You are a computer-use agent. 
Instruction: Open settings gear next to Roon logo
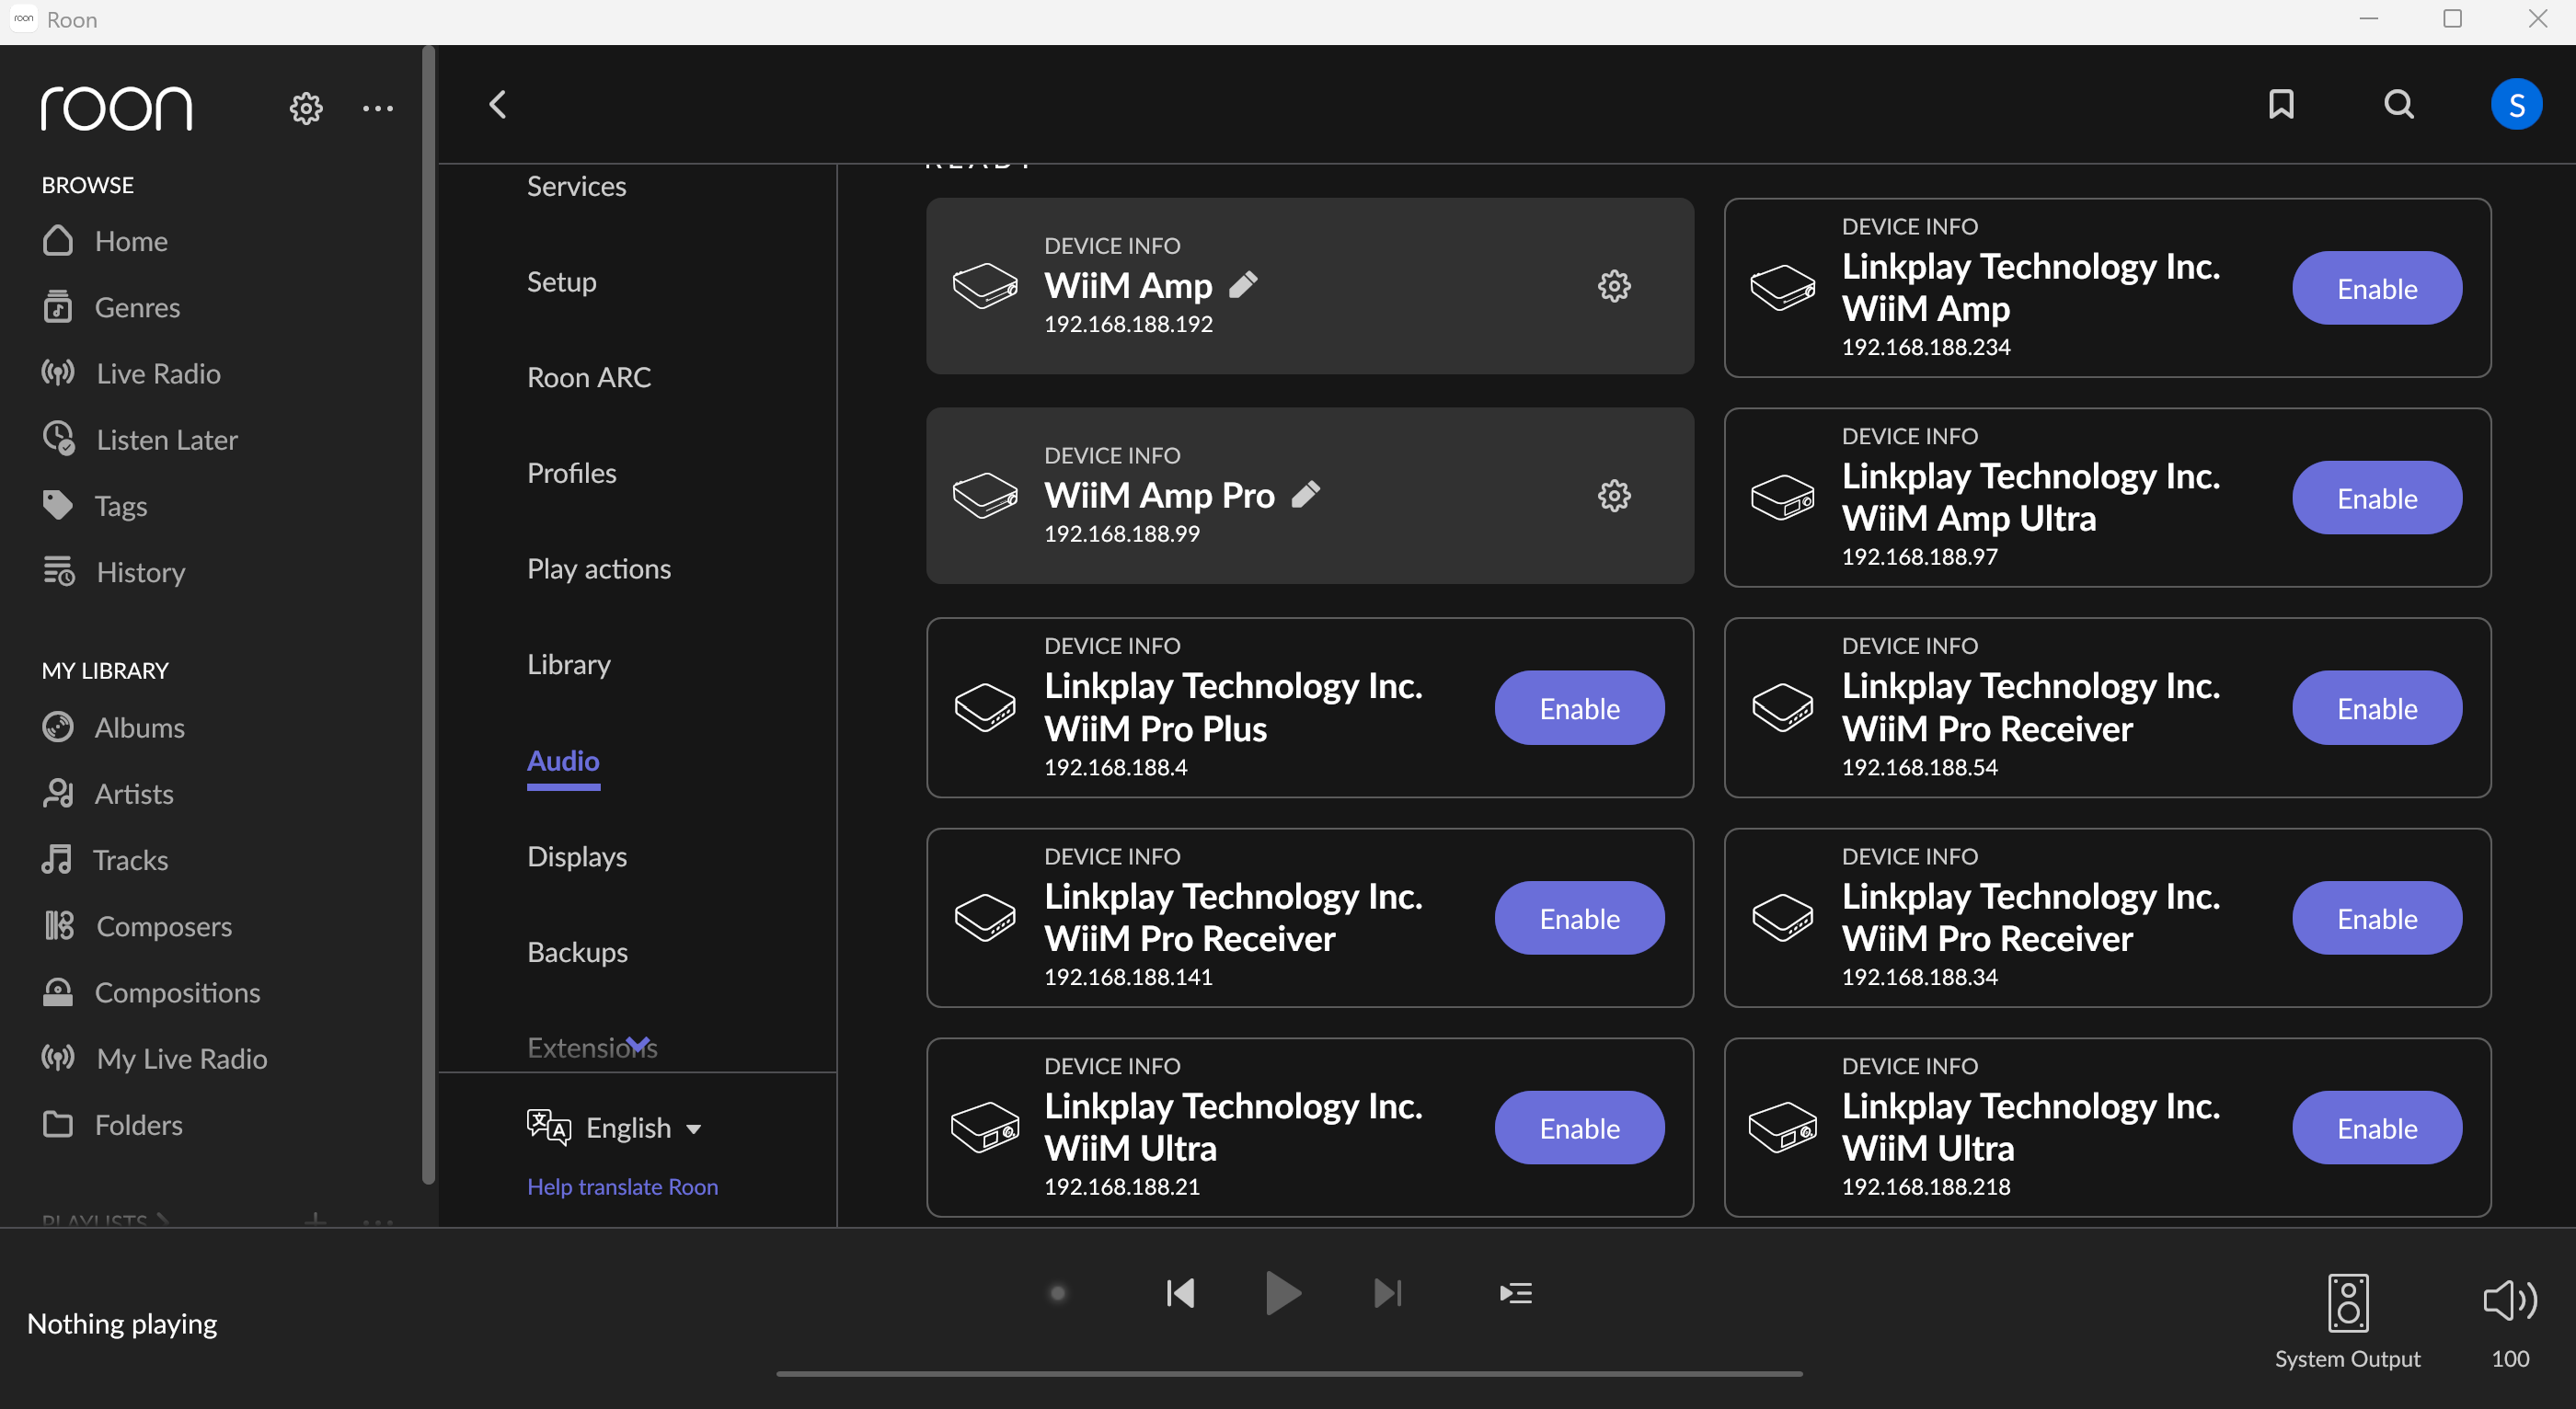[x=306, y=108]
